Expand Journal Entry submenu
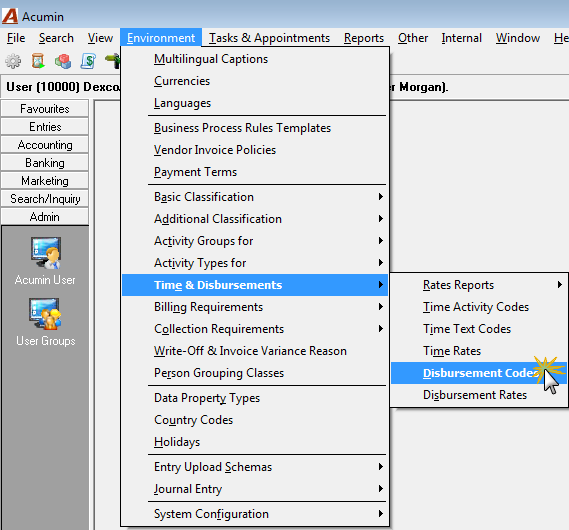This screenshot has width=569, height=530. coord(255,489)
